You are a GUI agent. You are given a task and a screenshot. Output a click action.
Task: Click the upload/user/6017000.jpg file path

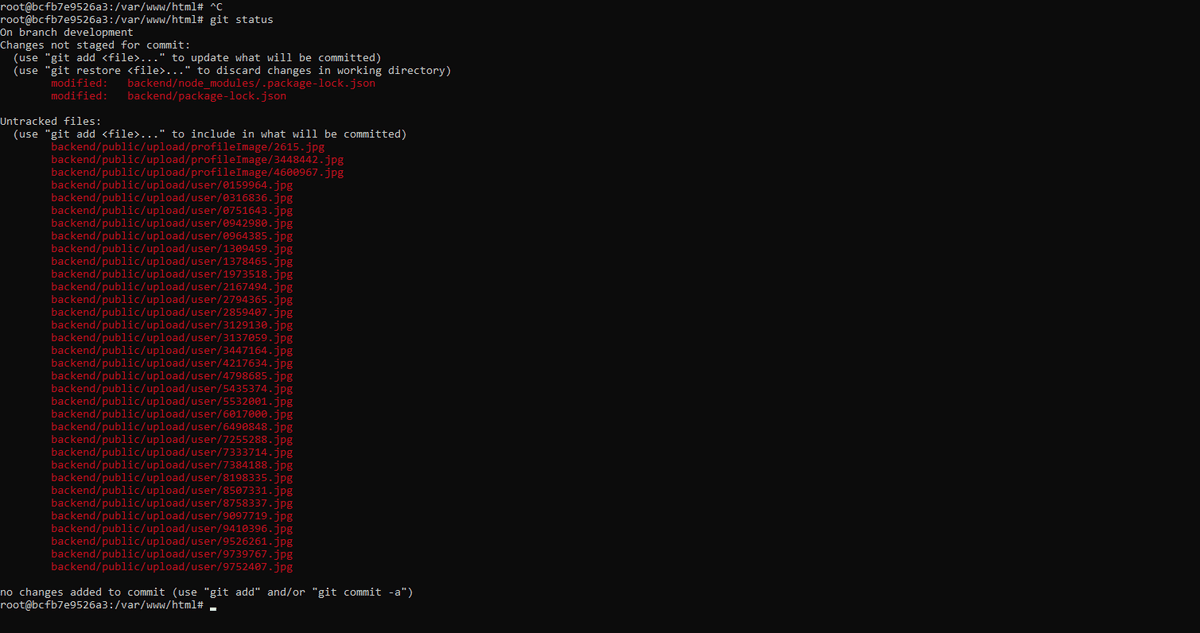[x=172, y=414]
